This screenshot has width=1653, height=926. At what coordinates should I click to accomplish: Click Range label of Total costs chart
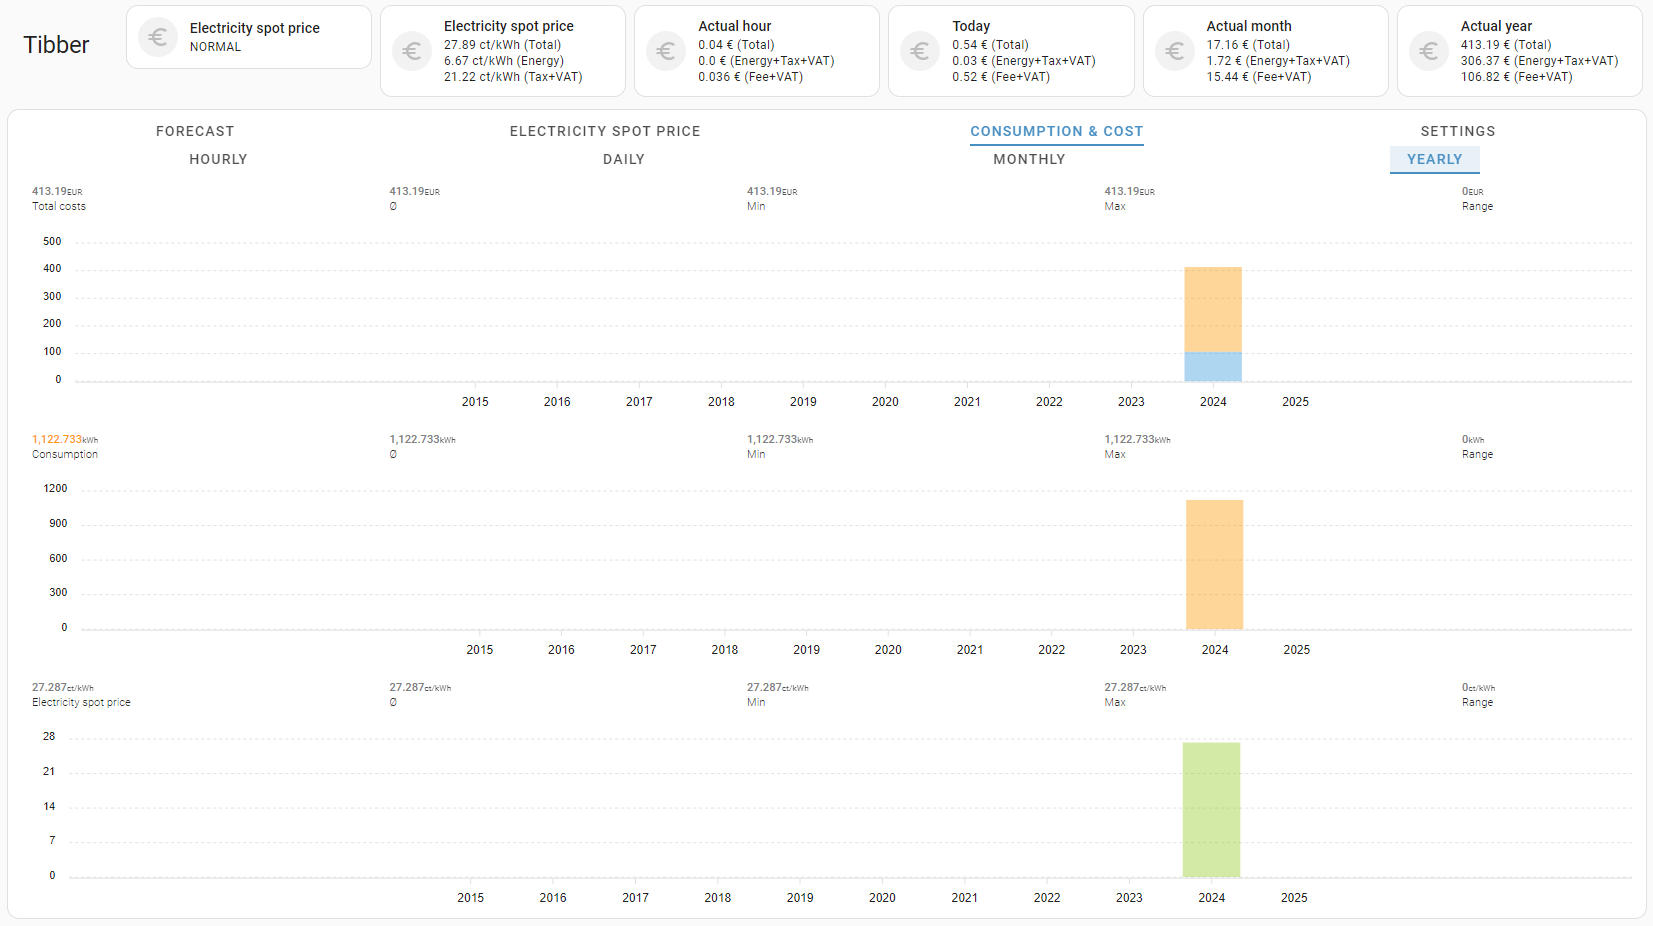[x=1477, y=206]
